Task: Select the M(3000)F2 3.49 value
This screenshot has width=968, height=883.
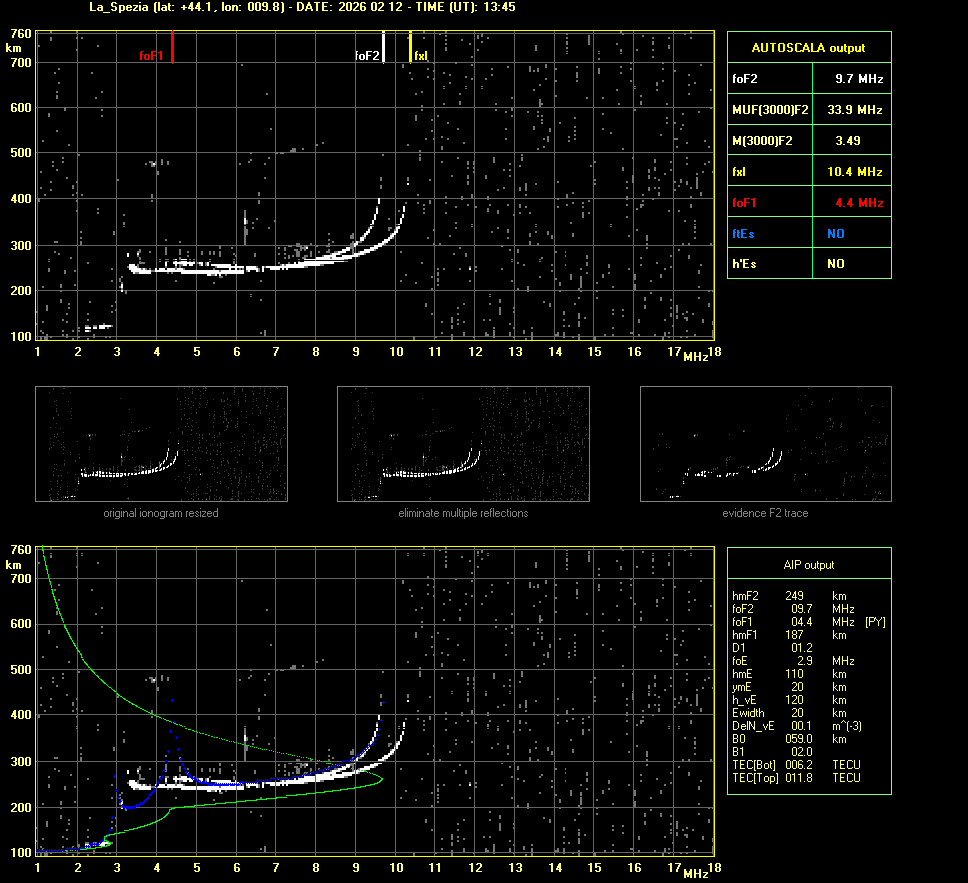Action: coord(848,141)
